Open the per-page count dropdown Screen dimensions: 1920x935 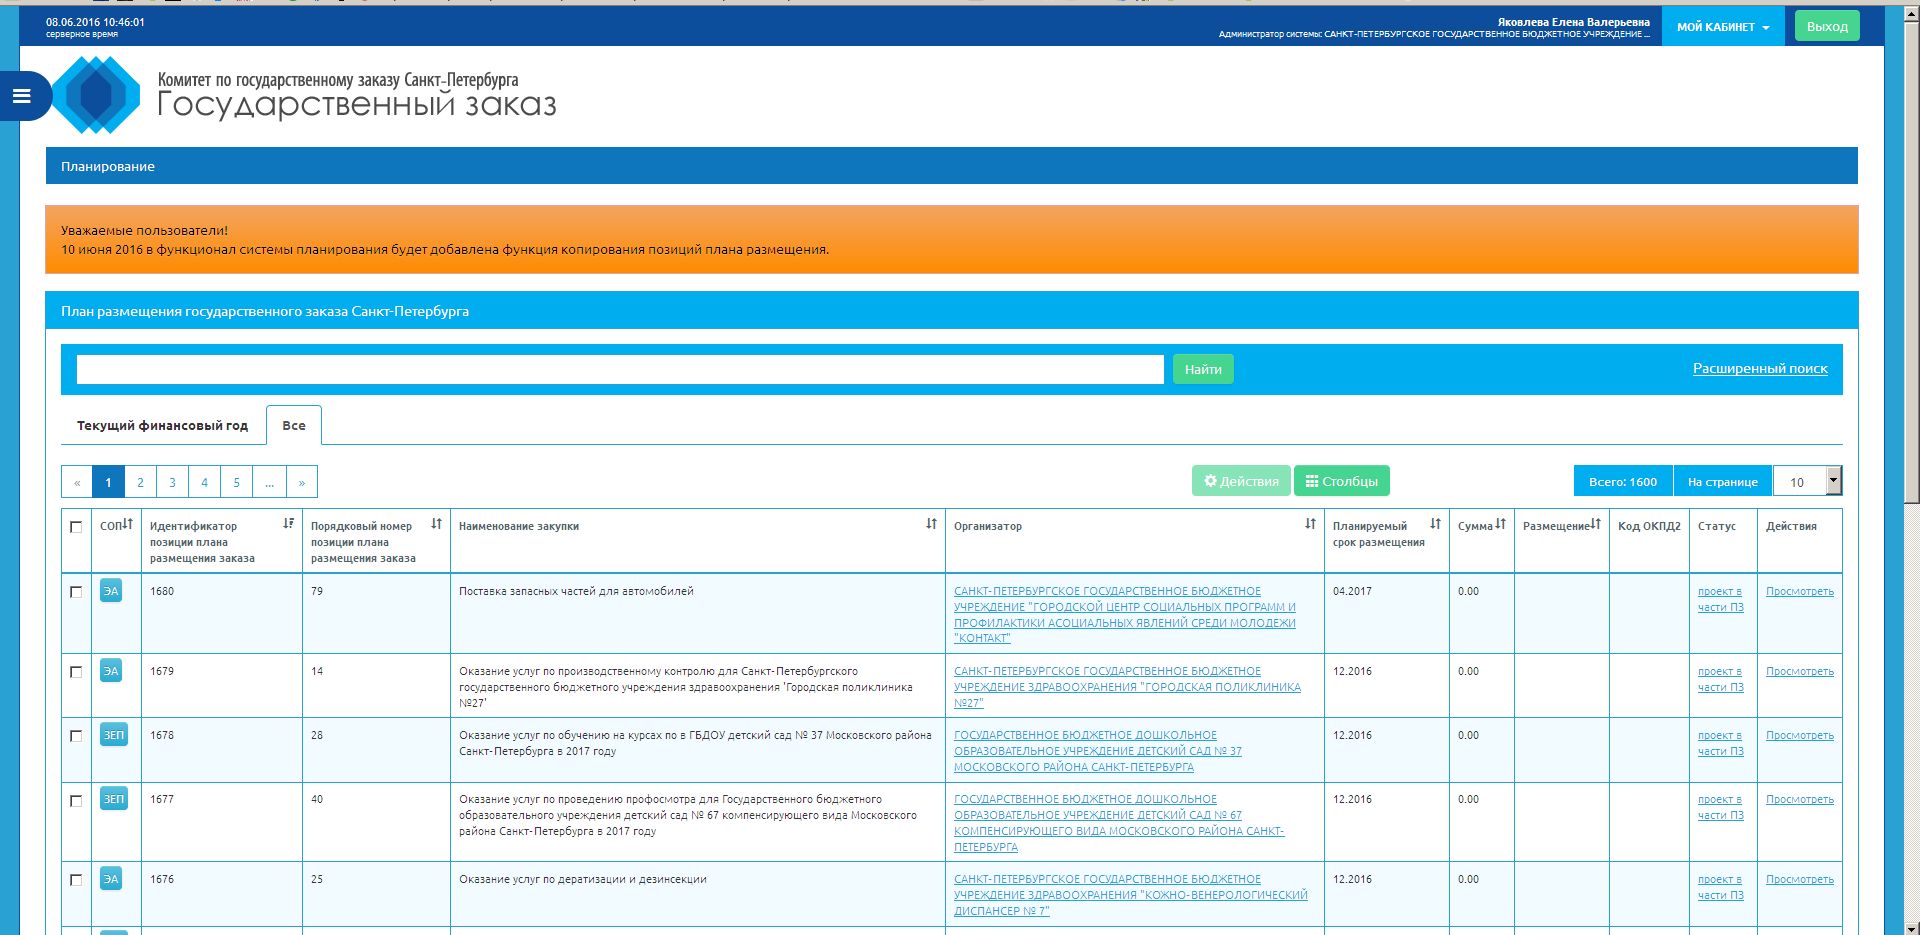tap(1807, 481)
